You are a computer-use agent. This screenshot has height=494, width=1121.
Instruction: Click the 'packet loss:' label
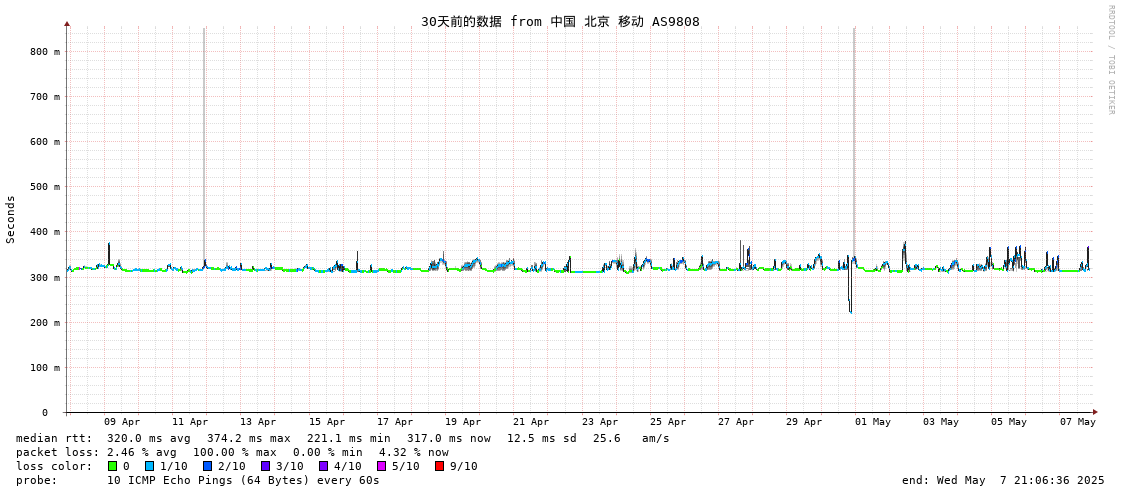(x=58, y=452)
